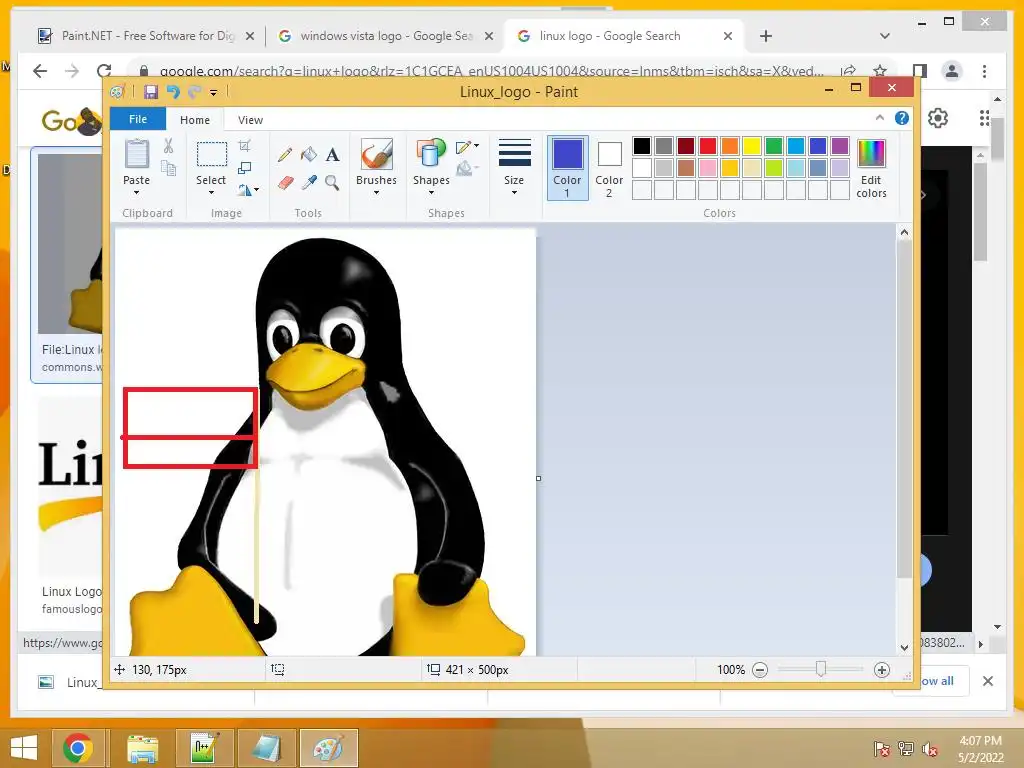Click the Shapes gallery icon
The image size is (1024, 768).
pyautogui.click(x=431, y=155)
